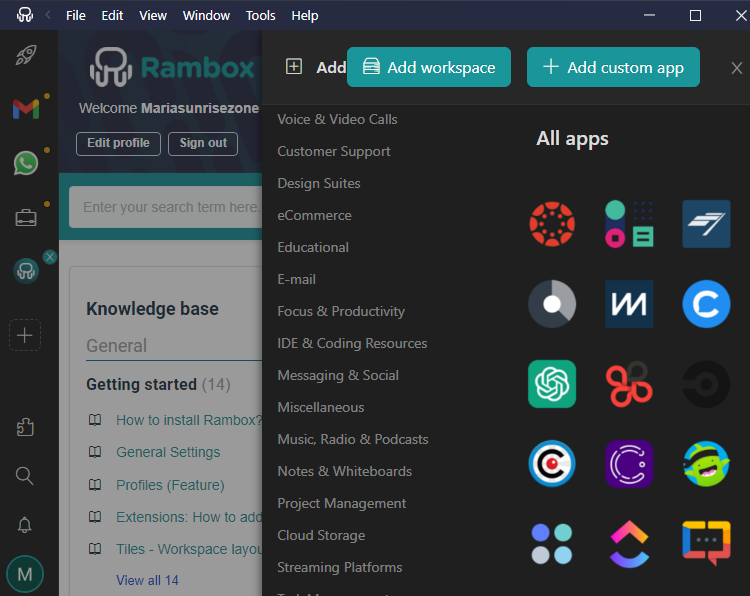Filter by Focus & Productivity category
This screenshot has width=750, height=596.
341,311
